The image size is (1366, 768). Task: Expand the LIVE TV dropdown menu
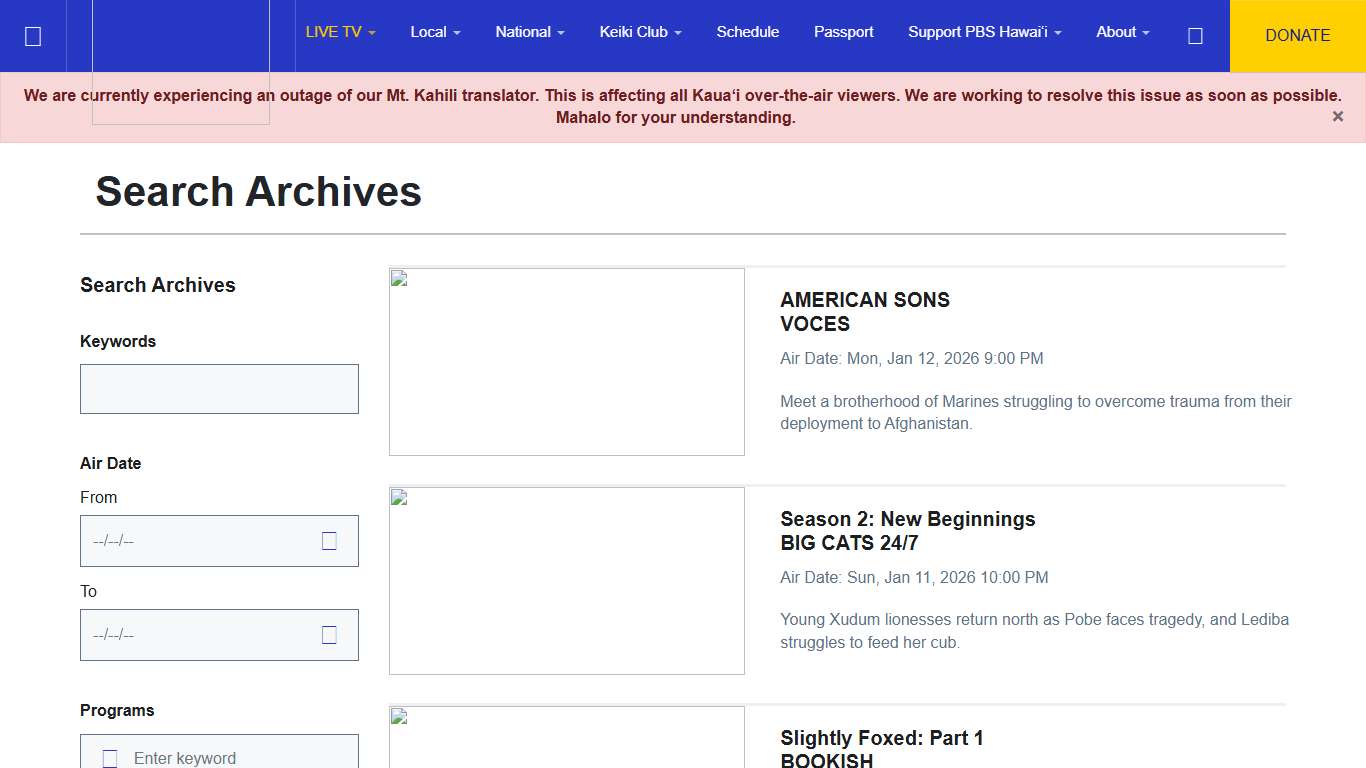[x=340, y=32]
